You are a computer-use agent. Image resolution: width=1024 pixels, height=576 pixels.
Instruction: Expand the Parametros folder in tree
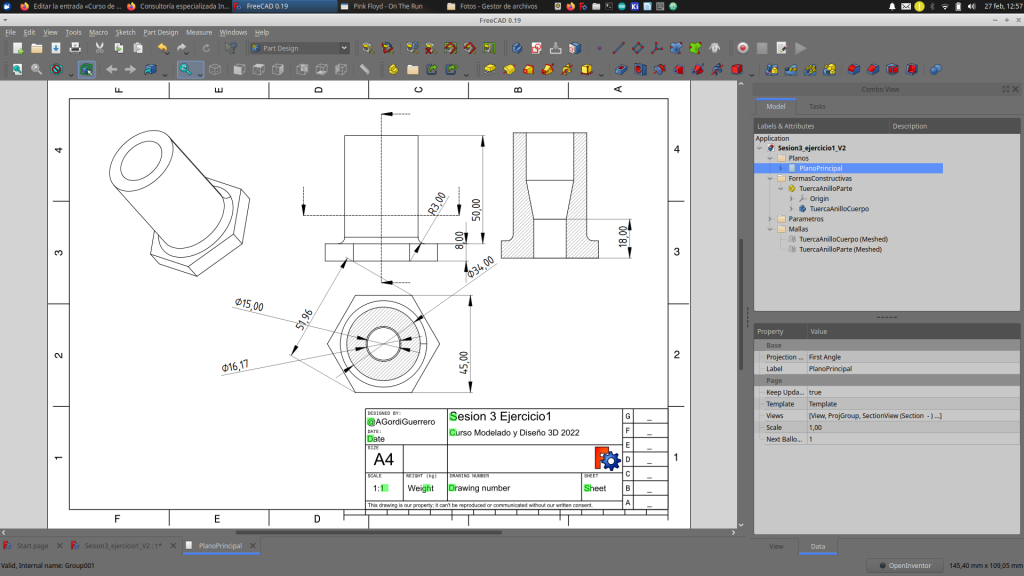(x=770, y=218)
